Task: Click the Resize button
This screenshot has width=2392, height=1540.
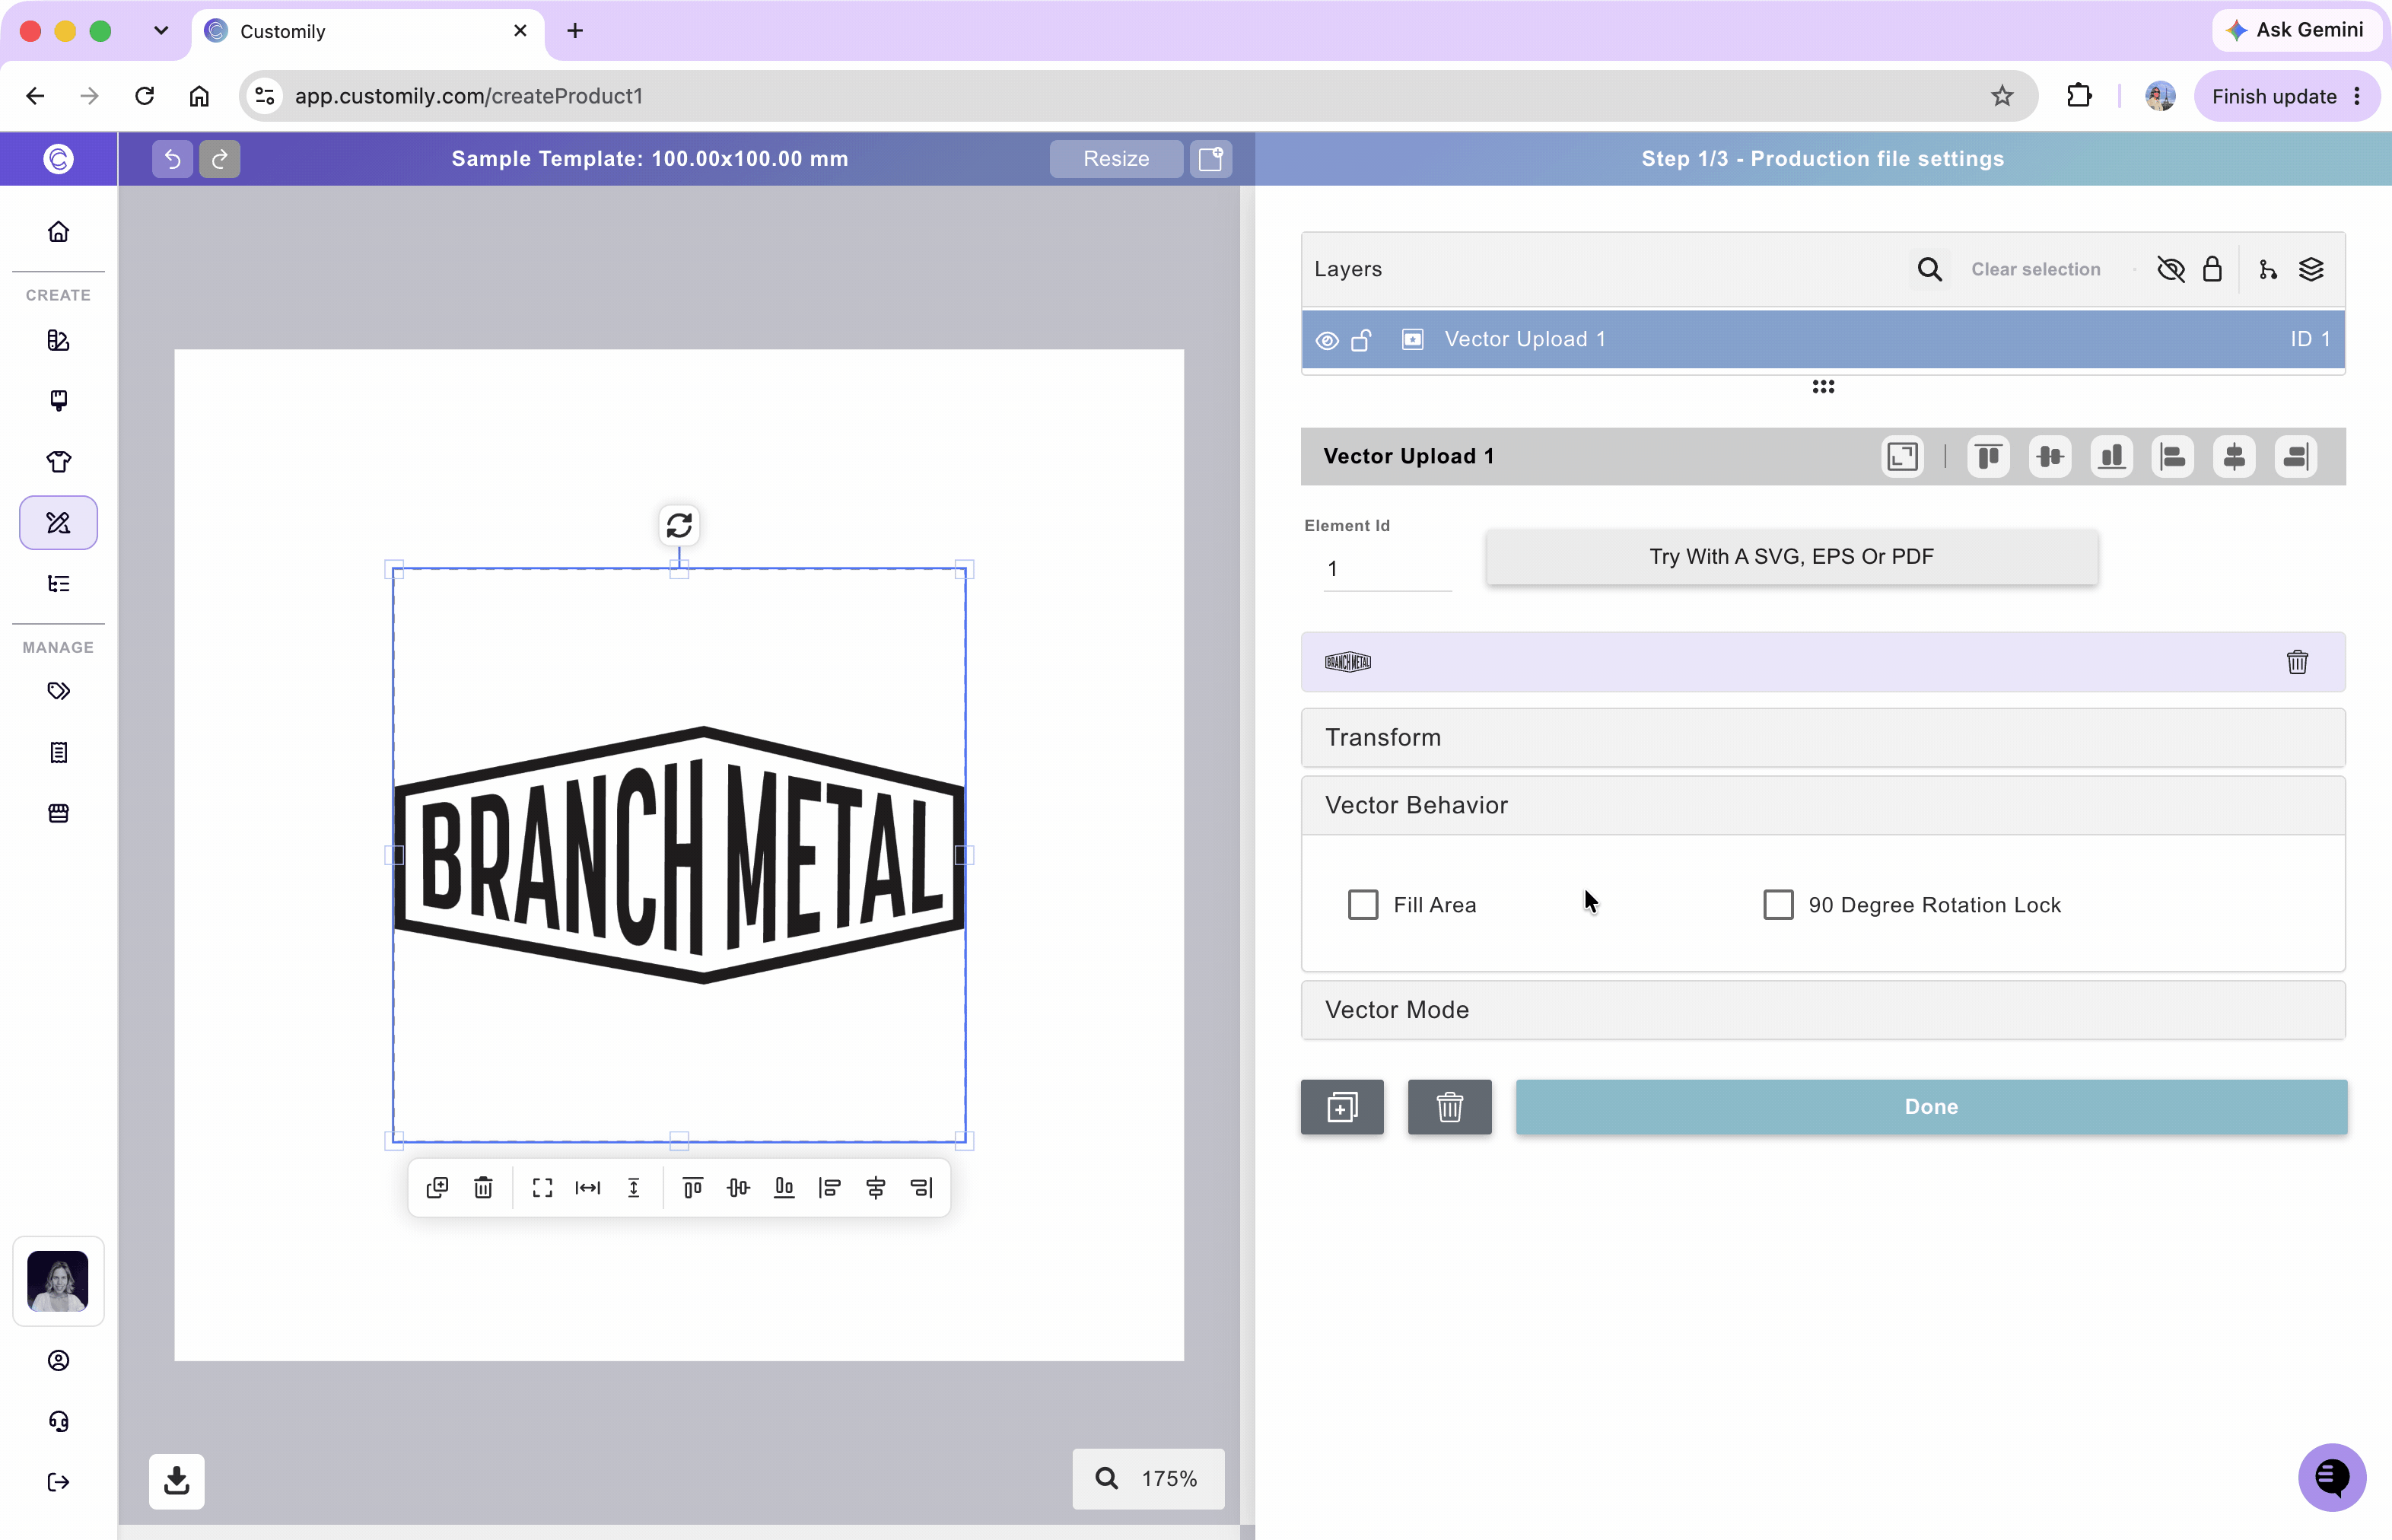Action: pos(1116,159)
